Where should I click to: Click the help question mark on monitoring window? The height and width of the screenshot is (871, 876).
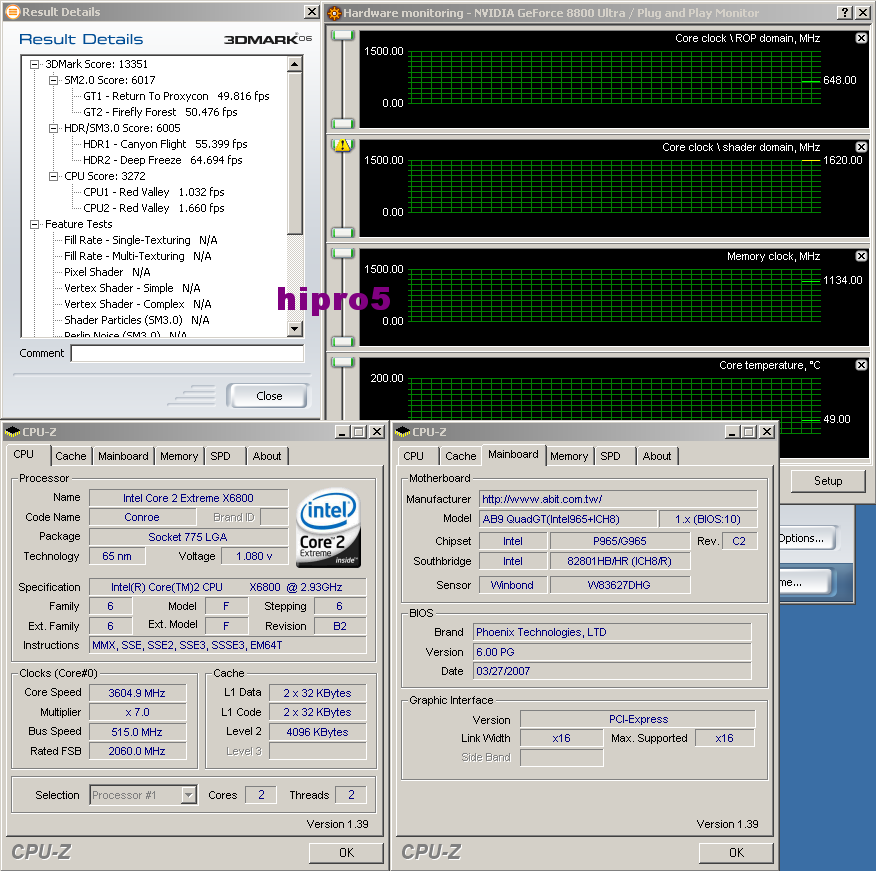click(x=846, y=13)
